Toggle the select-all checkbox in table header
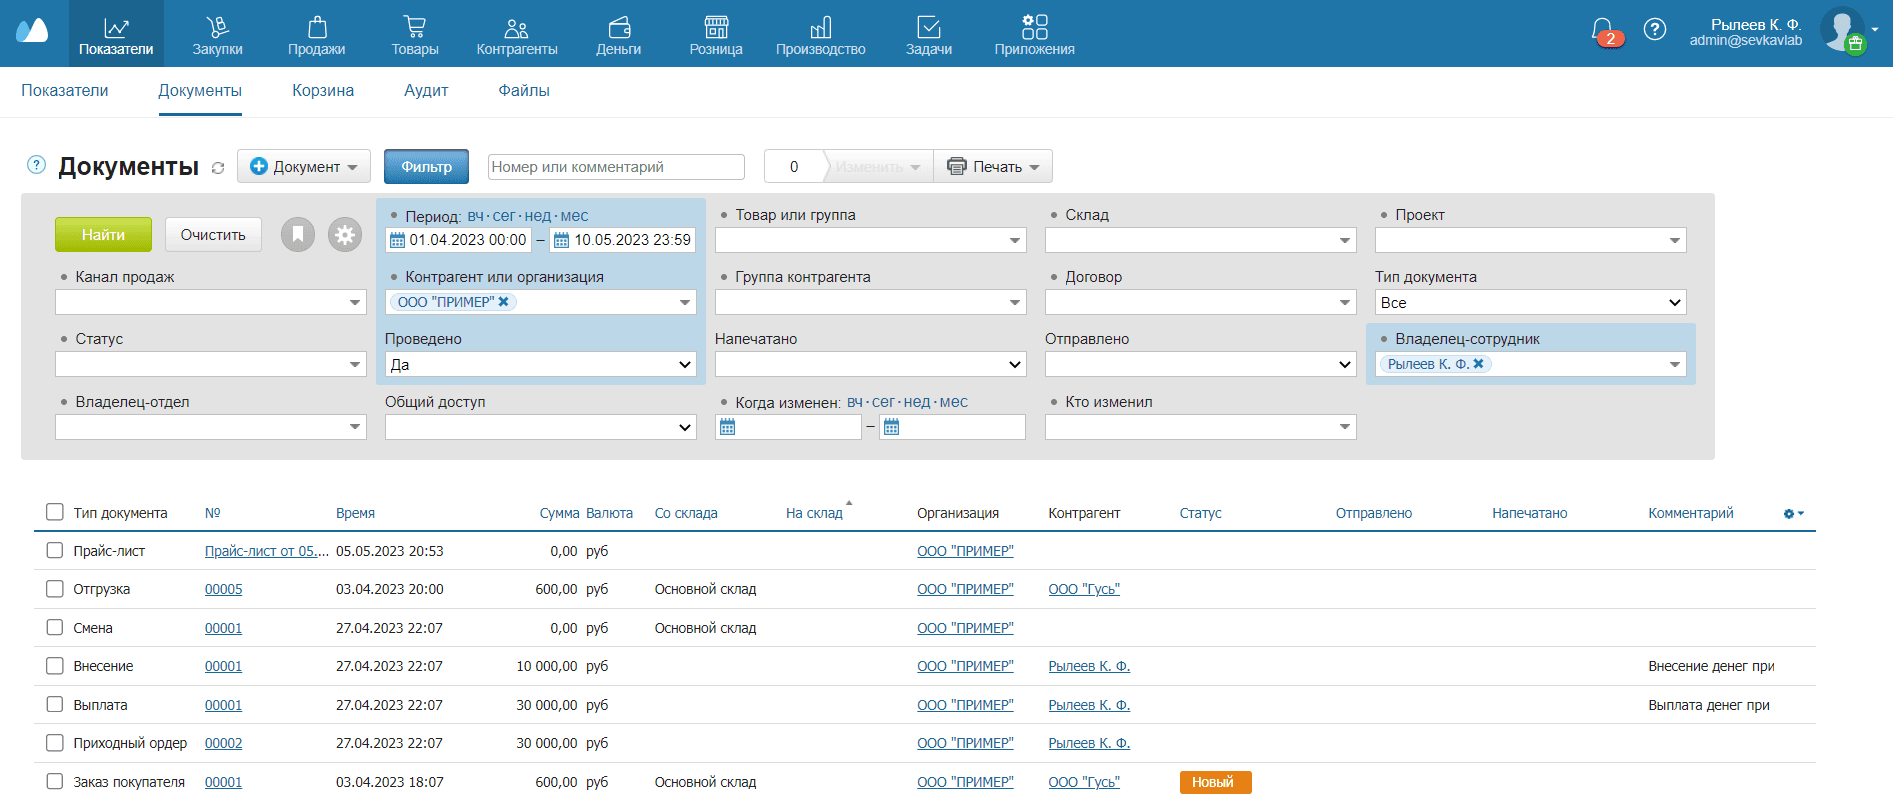 [55, 512]
